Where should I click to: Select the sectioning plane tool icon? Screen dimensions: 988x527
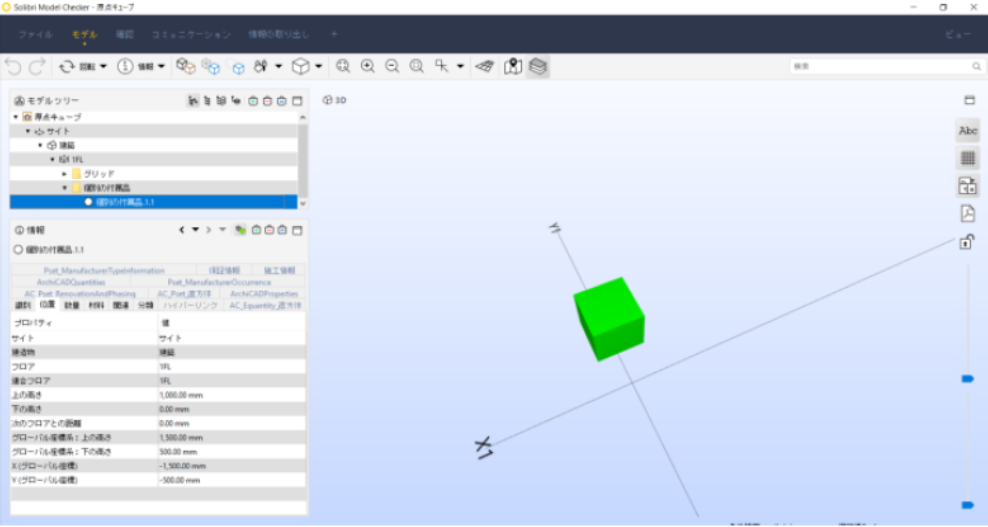[485, 66]
